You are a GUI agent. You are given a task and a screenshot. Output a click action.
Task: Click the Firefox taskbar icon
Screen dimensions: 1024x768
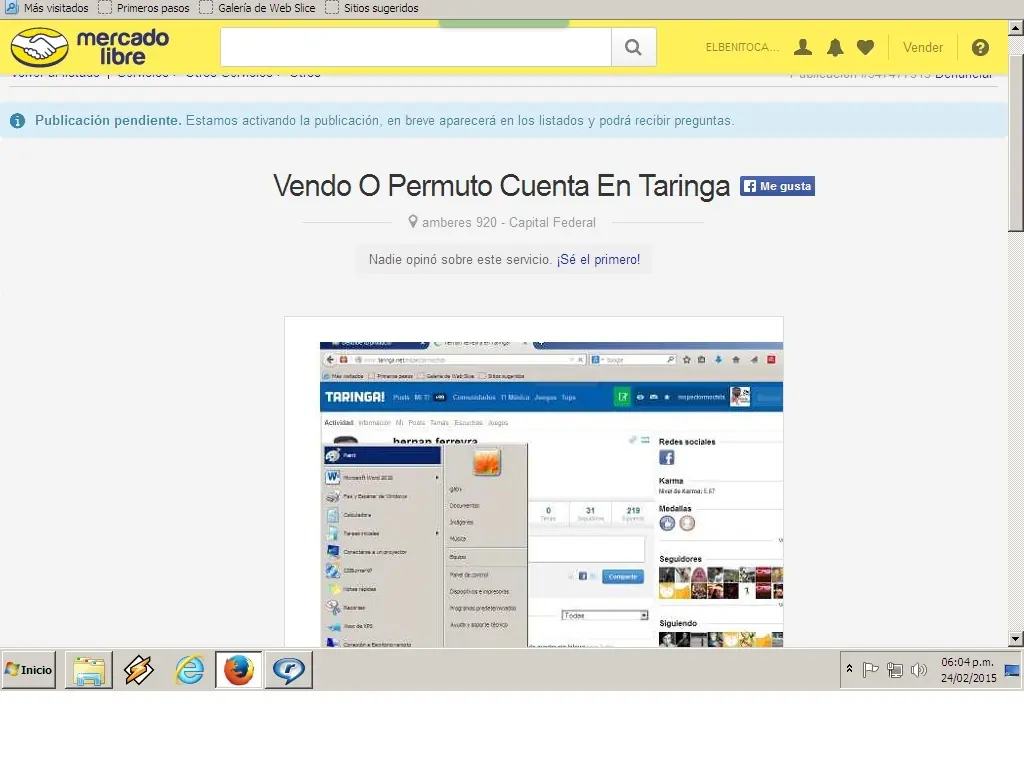[239, 669]
